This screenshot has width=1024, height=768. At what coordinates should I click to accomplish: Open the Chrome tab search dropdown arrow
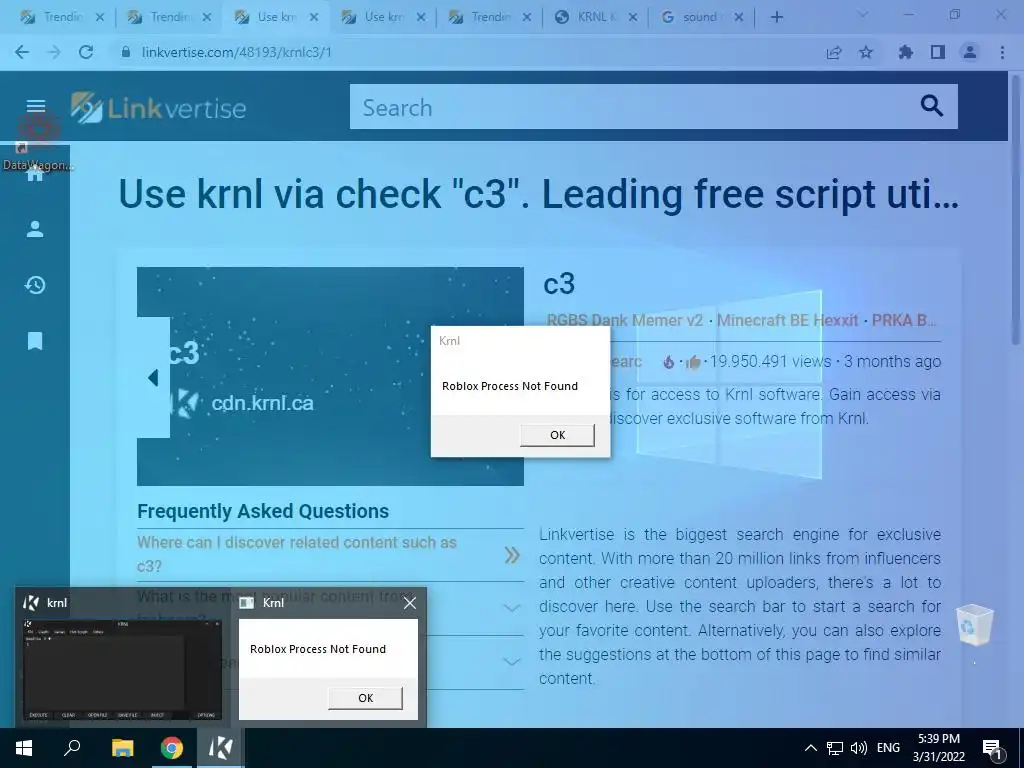click(863, 14)
